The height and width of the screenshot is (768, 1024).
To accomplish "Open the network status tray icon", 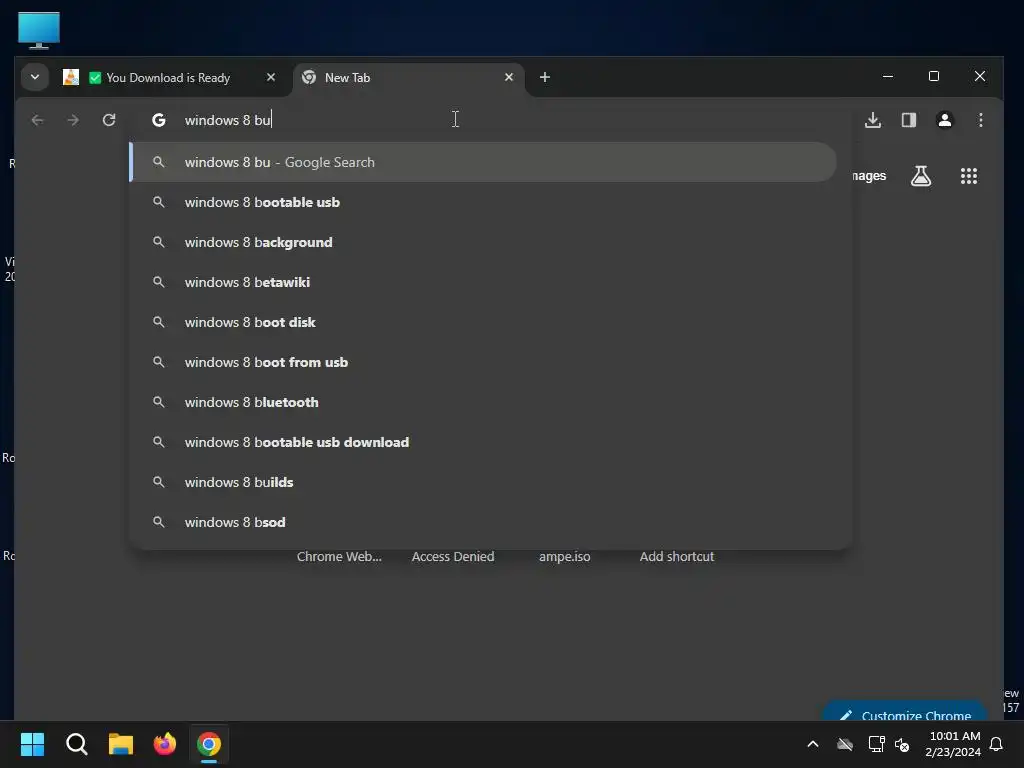I will click(x=876, y=744).
